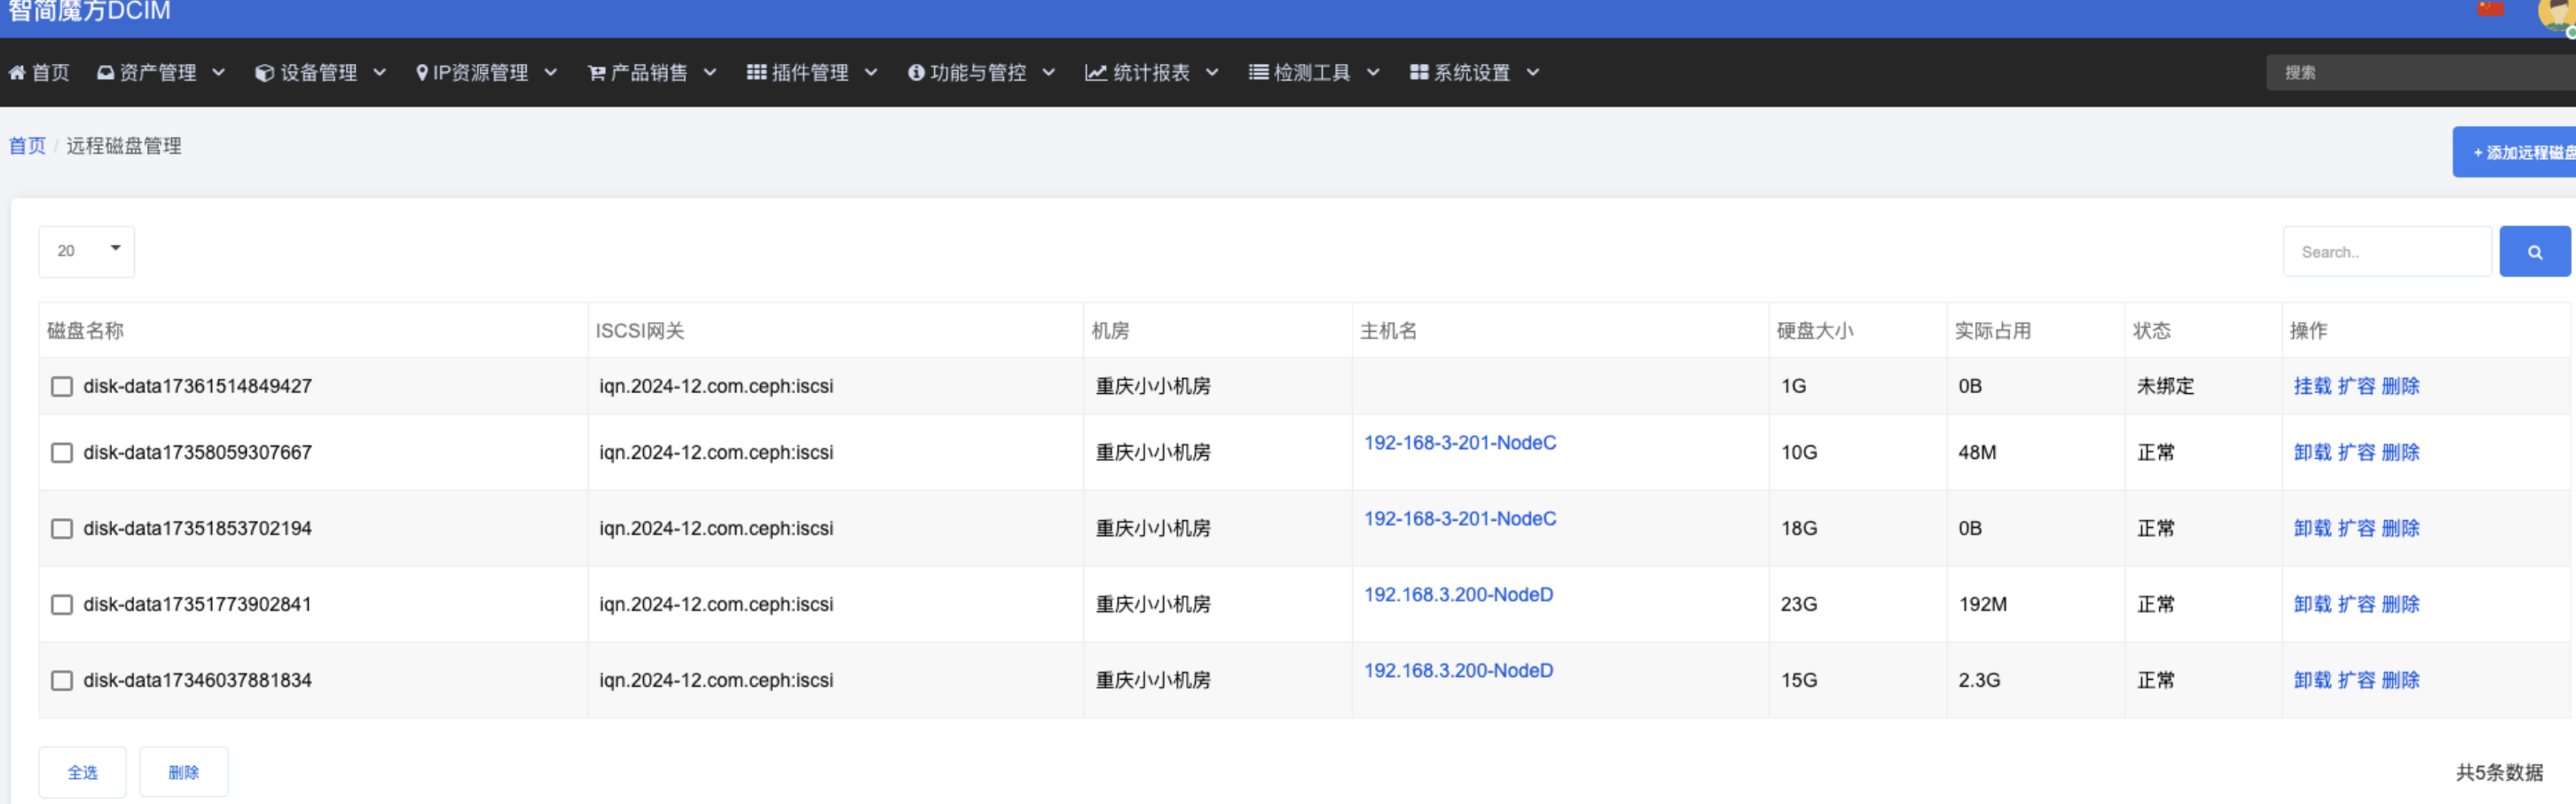Click 扩容 for disk-data17358059307667

point(2356,453)
